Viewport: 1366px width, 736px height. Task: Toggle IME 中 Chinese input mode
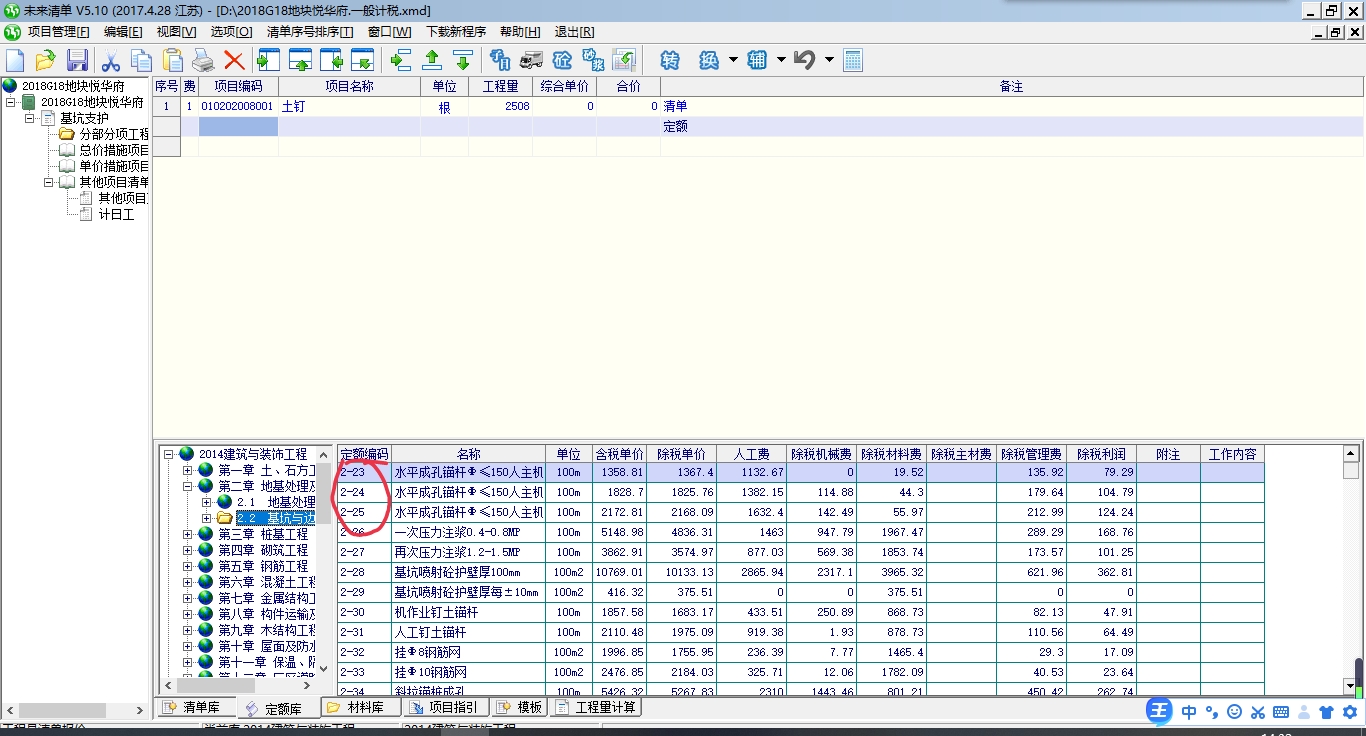(1189, 712)
